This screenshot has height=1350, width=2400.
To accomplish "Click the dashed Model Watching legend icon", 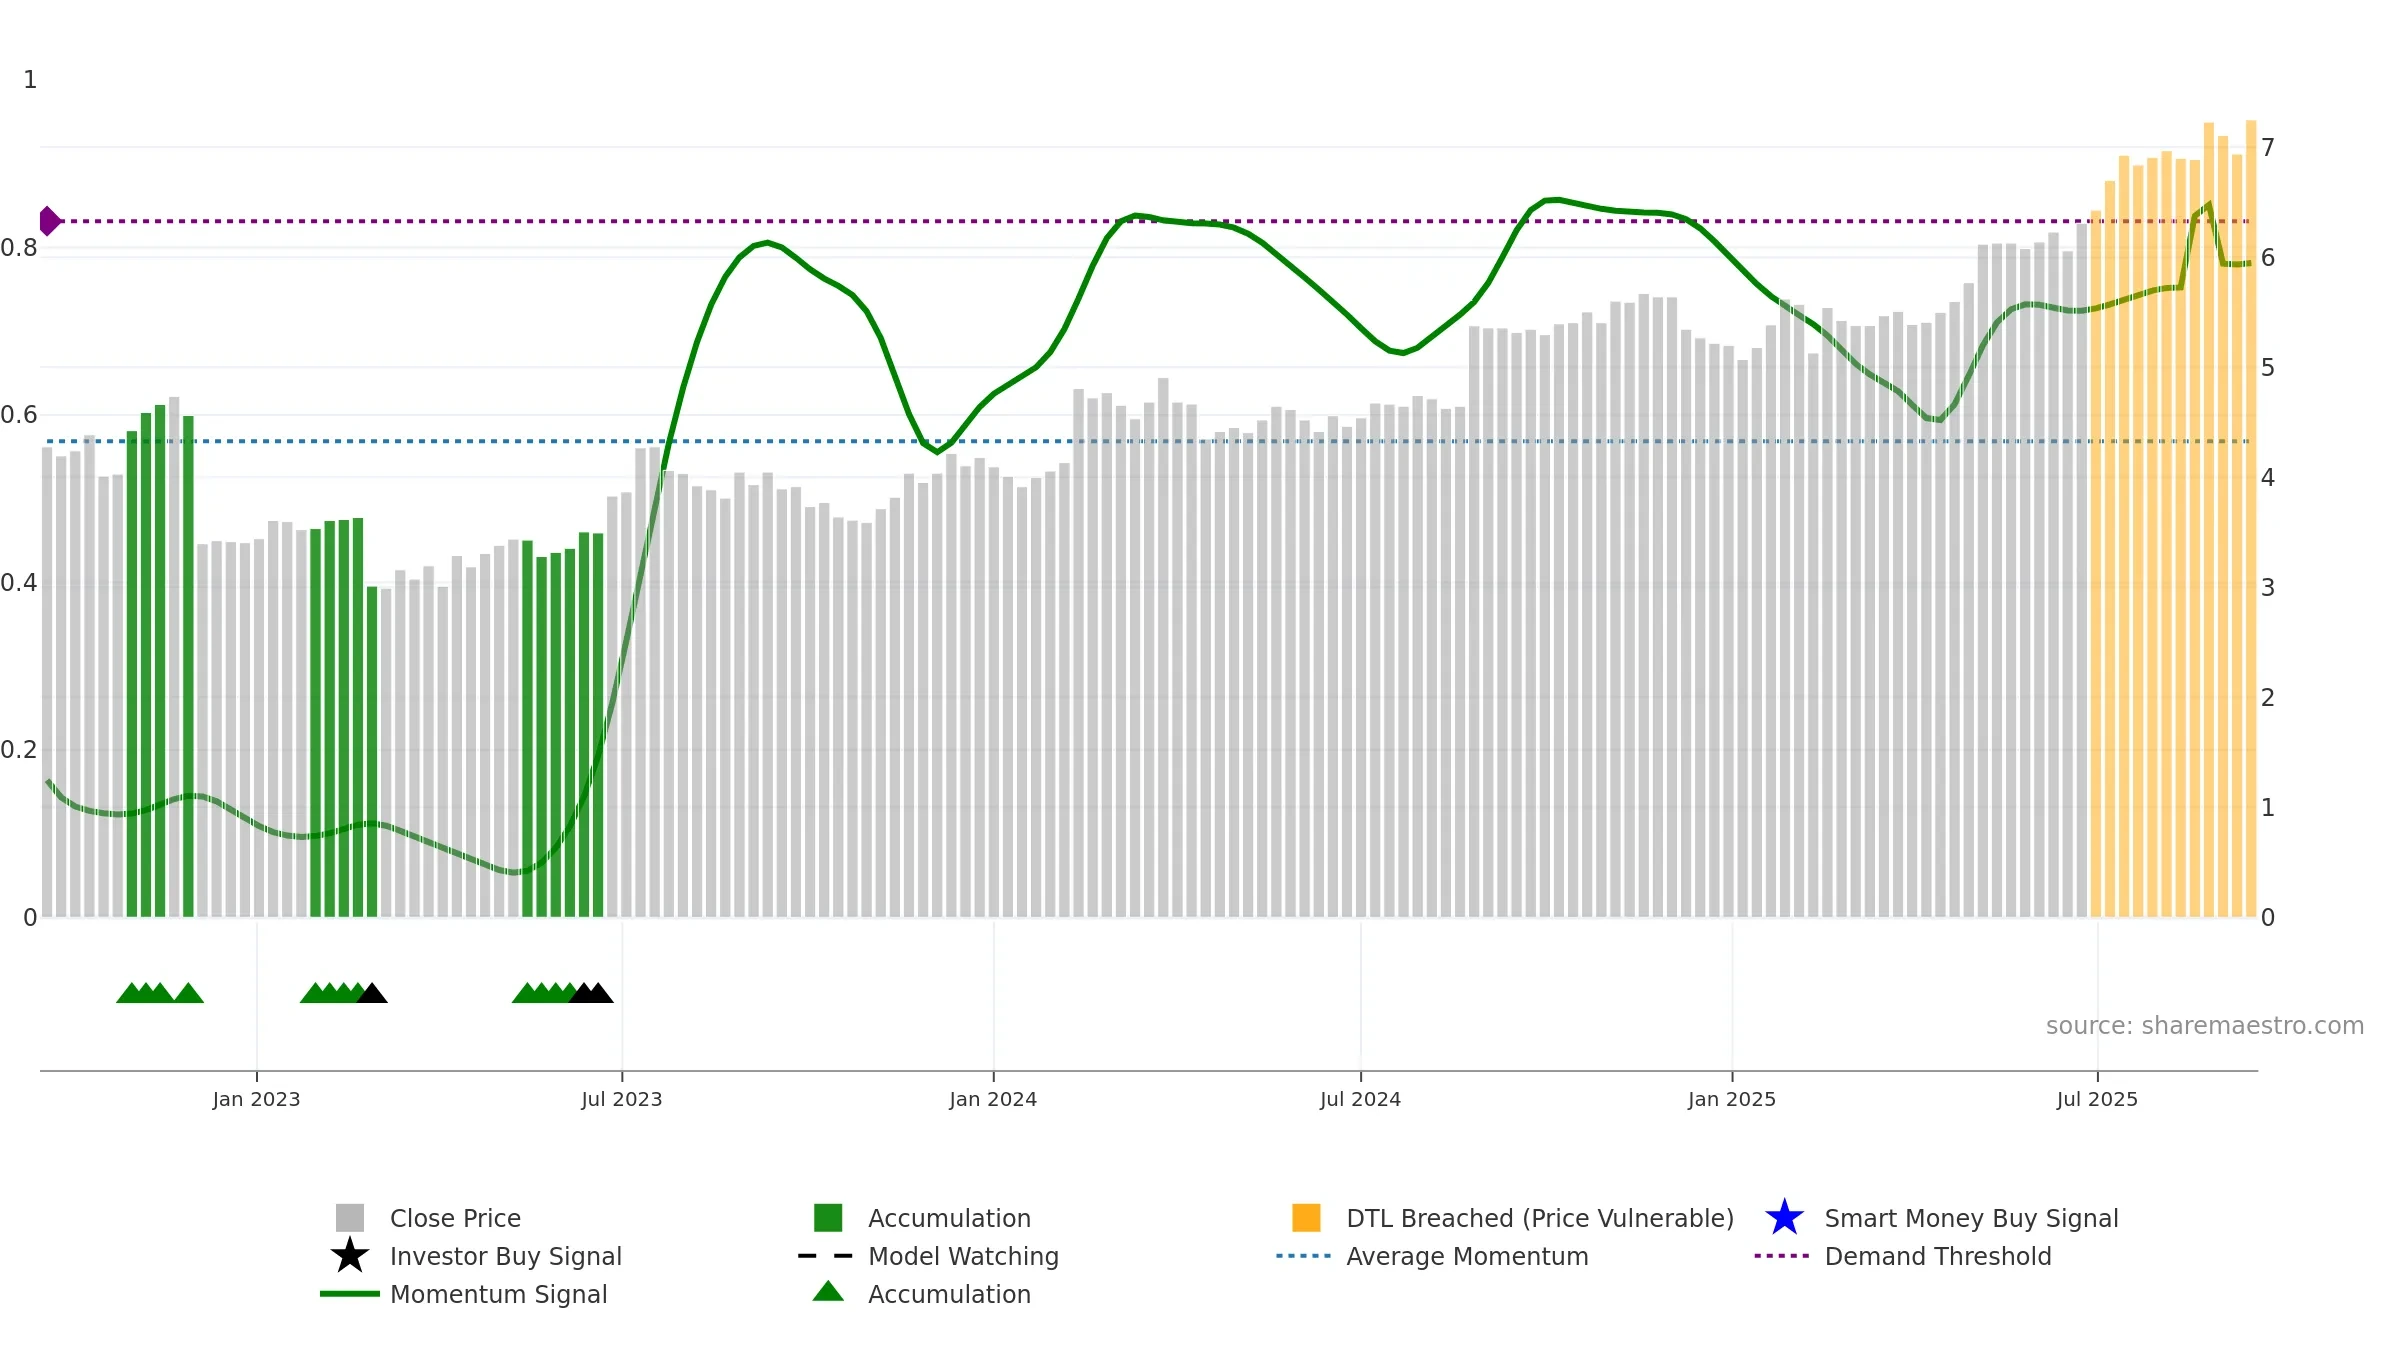I will [x=826, y=1256].
